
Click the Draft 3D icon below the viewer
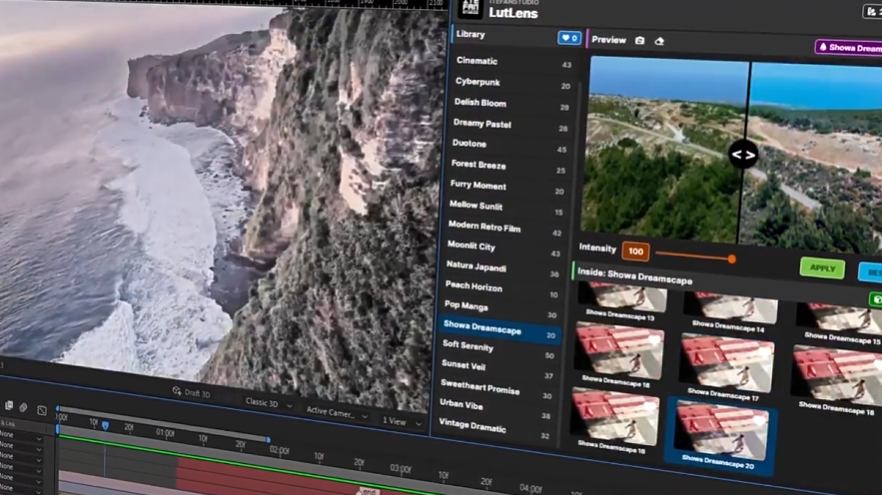point(177,391)
